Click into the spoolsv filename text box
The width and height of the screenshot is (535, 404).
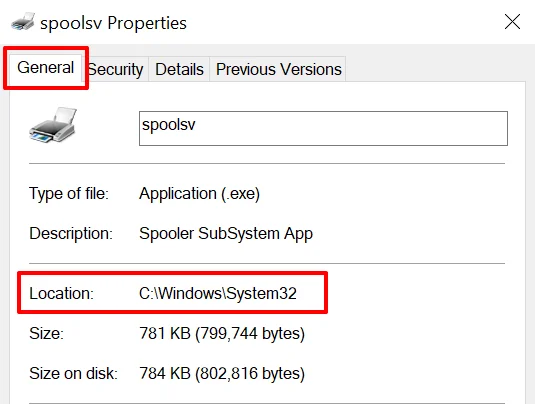point(323,128)
